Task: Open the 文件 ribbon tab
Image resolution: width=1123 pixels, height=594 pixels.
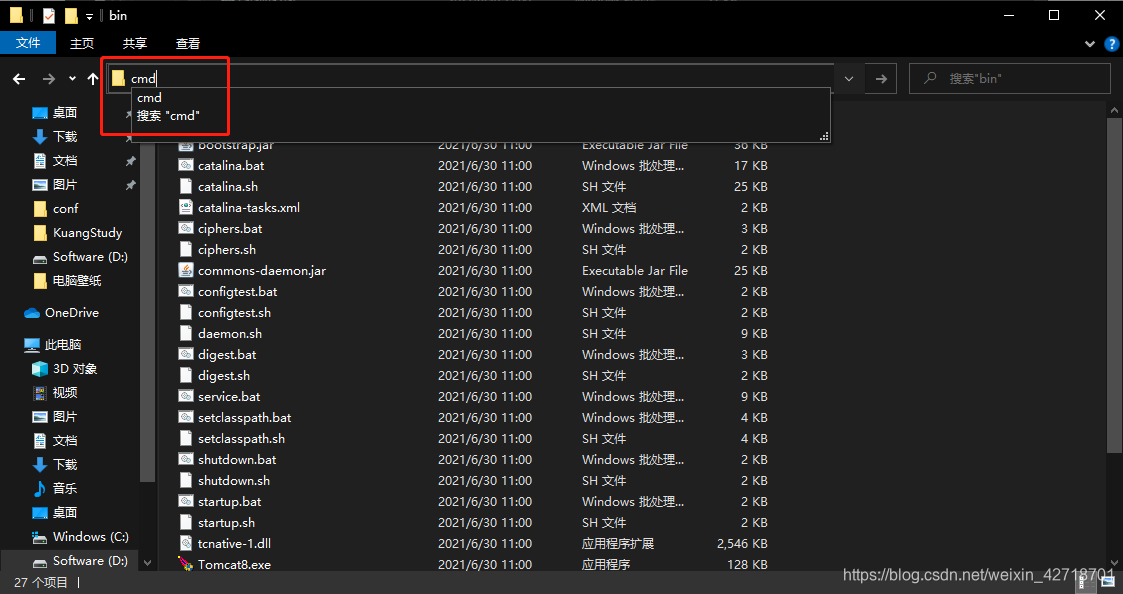Action: [28, 43]
